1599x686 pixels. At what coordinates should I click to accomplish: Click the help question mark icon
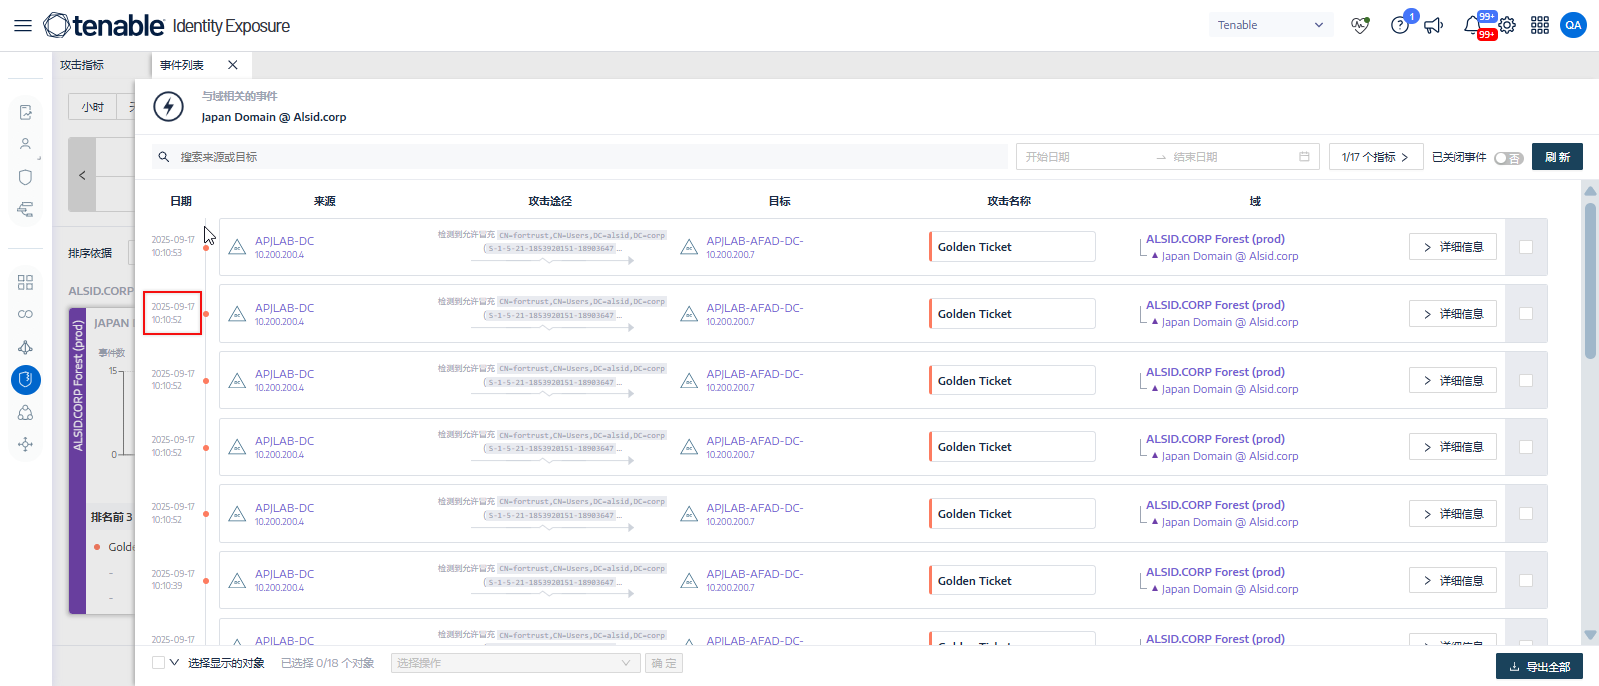1399,26
